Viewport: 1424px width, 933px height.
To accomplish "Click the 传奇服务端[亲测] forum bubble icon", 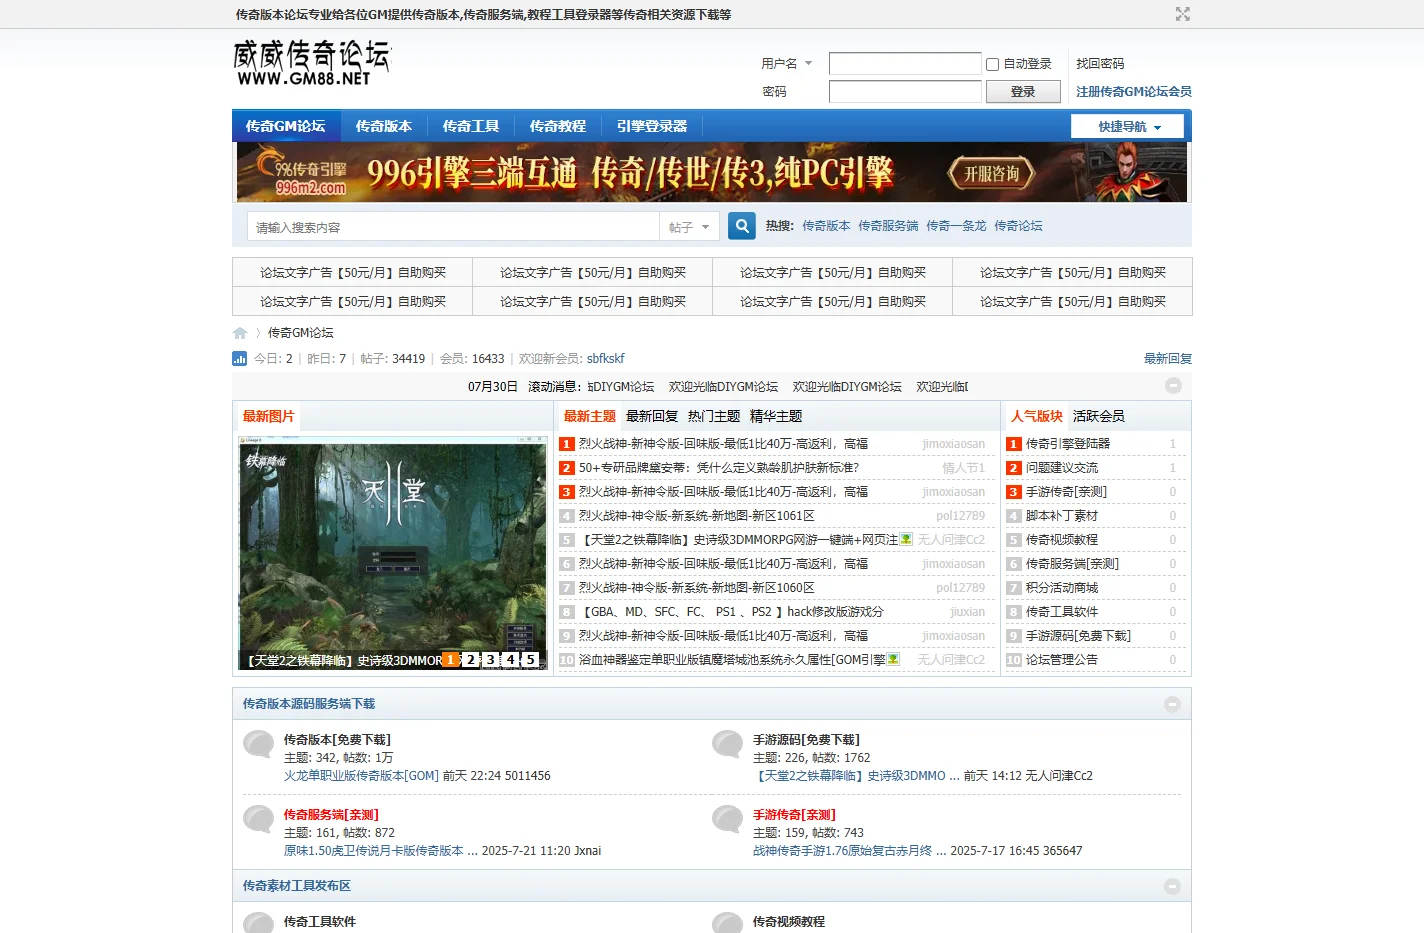I will [258, 819].
